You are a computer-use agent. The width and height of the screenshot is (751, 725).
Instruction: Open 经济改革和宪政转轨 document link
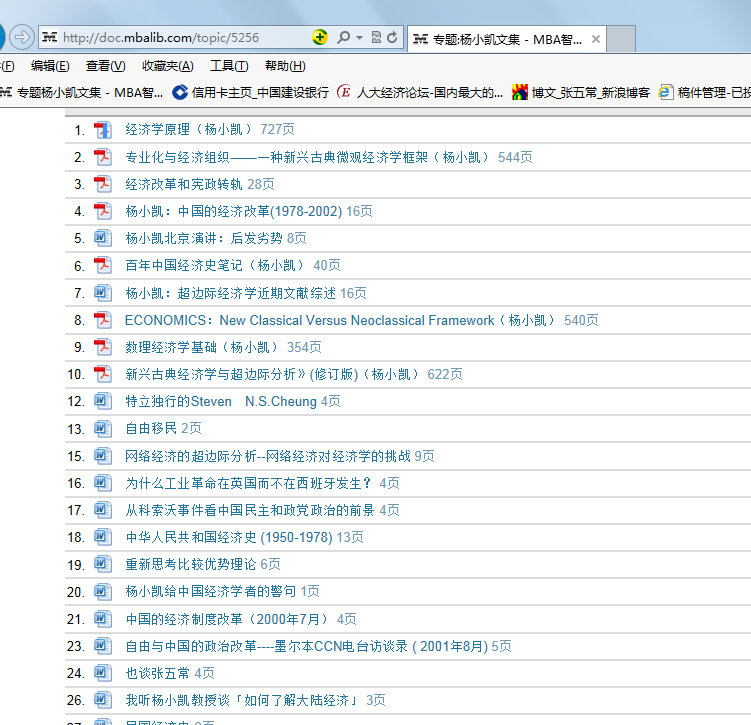point(184,184)
